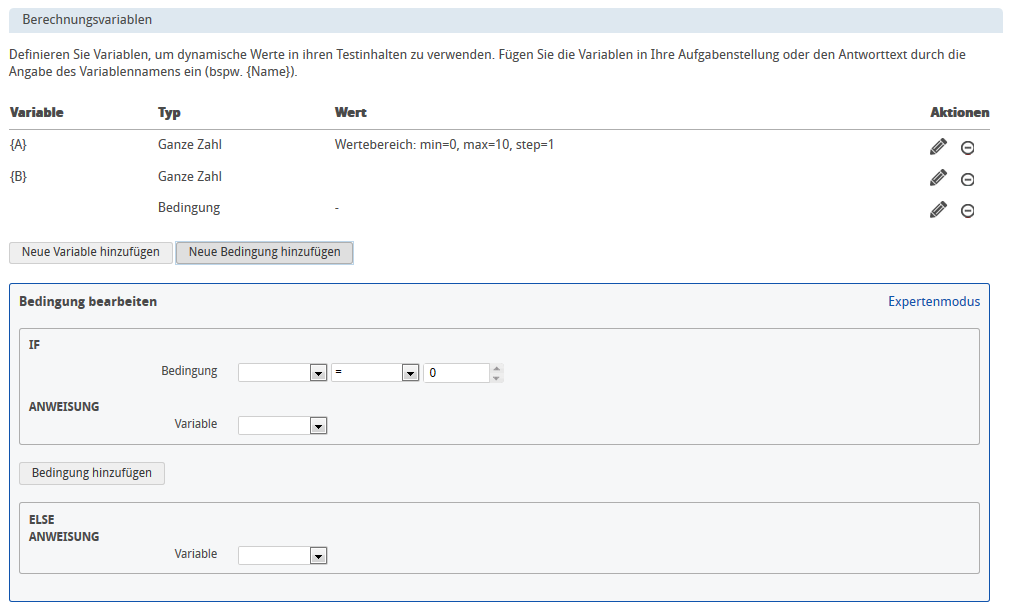The image size is (1014, 613).
Task: Edit the Bedingung row with pencil icon
Action: (x=937, y=210)
